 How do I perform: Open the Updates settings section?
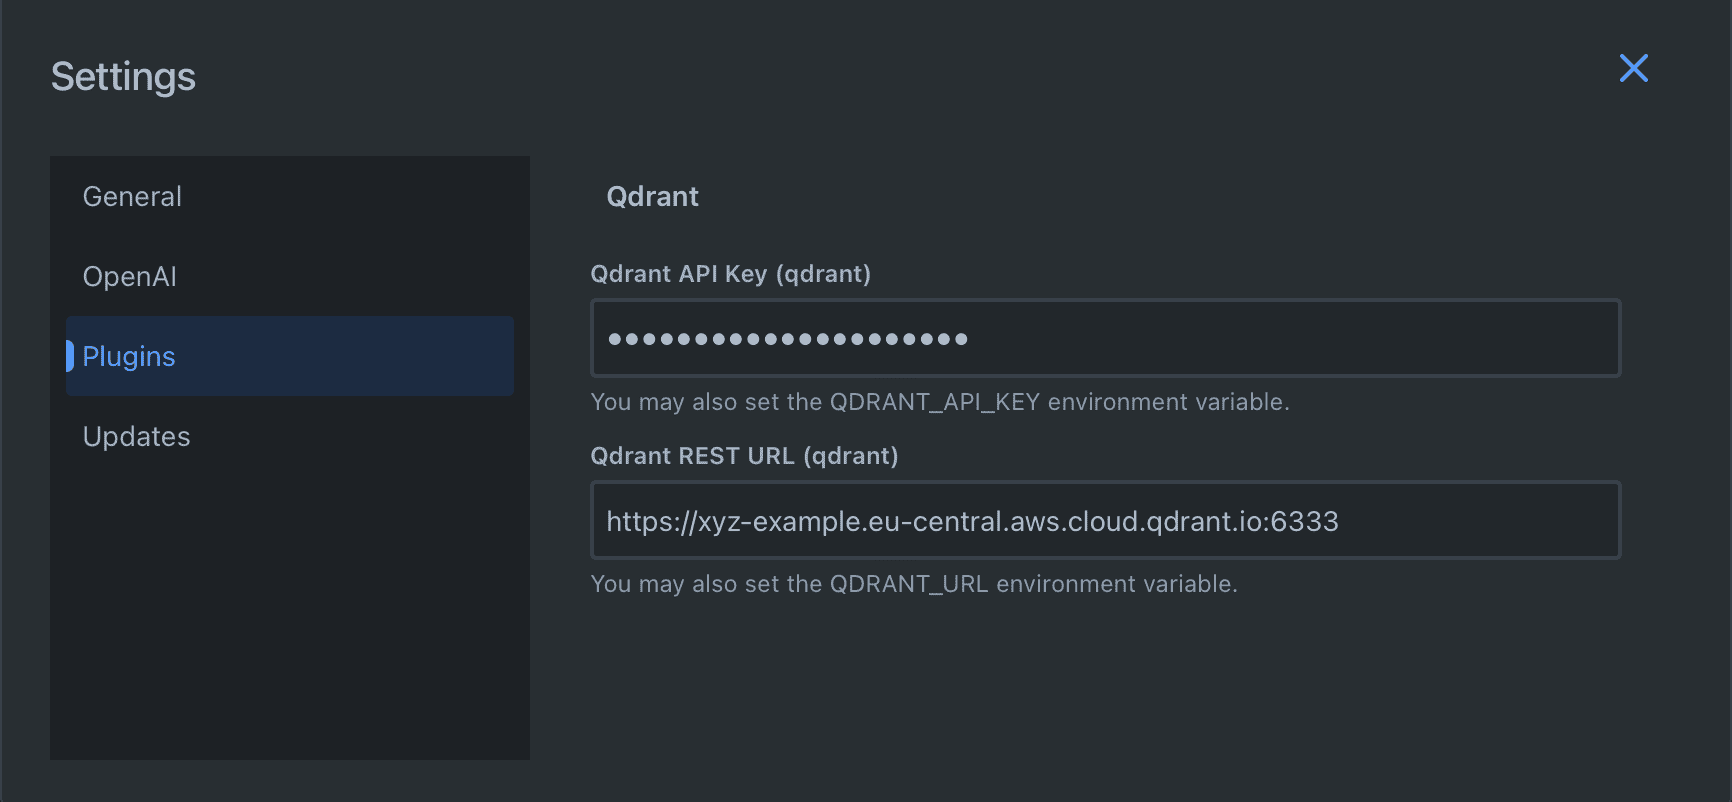coord(290,436)
